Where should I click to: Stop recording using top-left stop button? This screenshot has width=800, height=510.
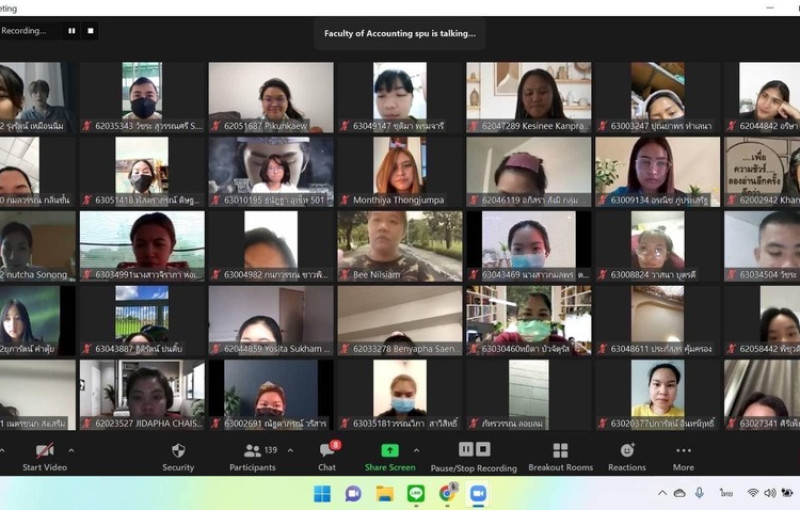[x=91, y=31]
